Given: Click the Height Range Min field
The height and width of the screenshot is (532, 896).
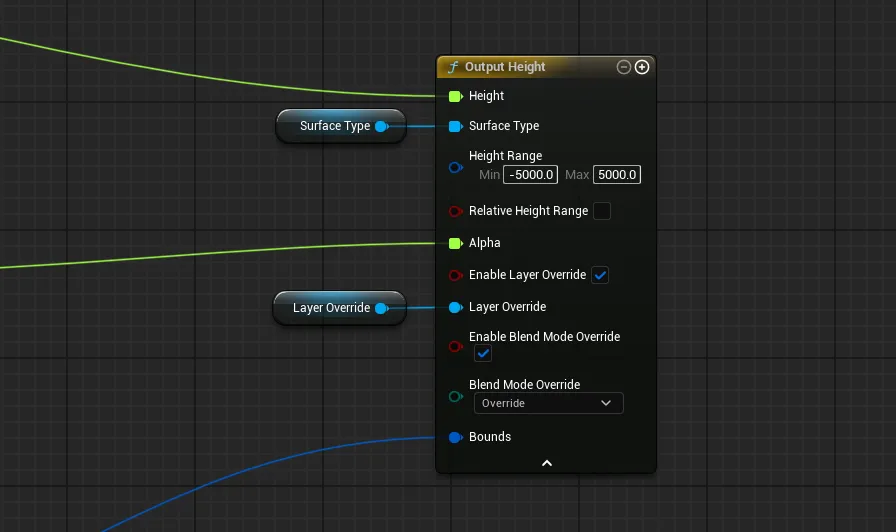Looking at the screenshot, I should [530, 175].
